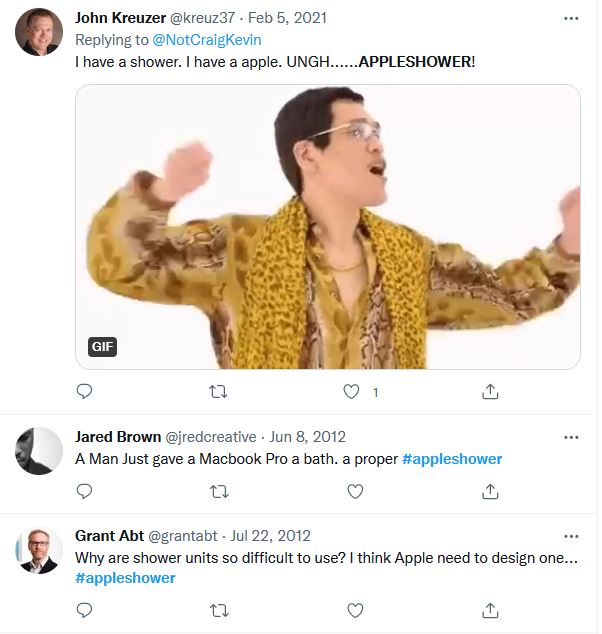602x634 pixels.
Task: Like Jared Brown's tweet
Action: tap(355, 491)
